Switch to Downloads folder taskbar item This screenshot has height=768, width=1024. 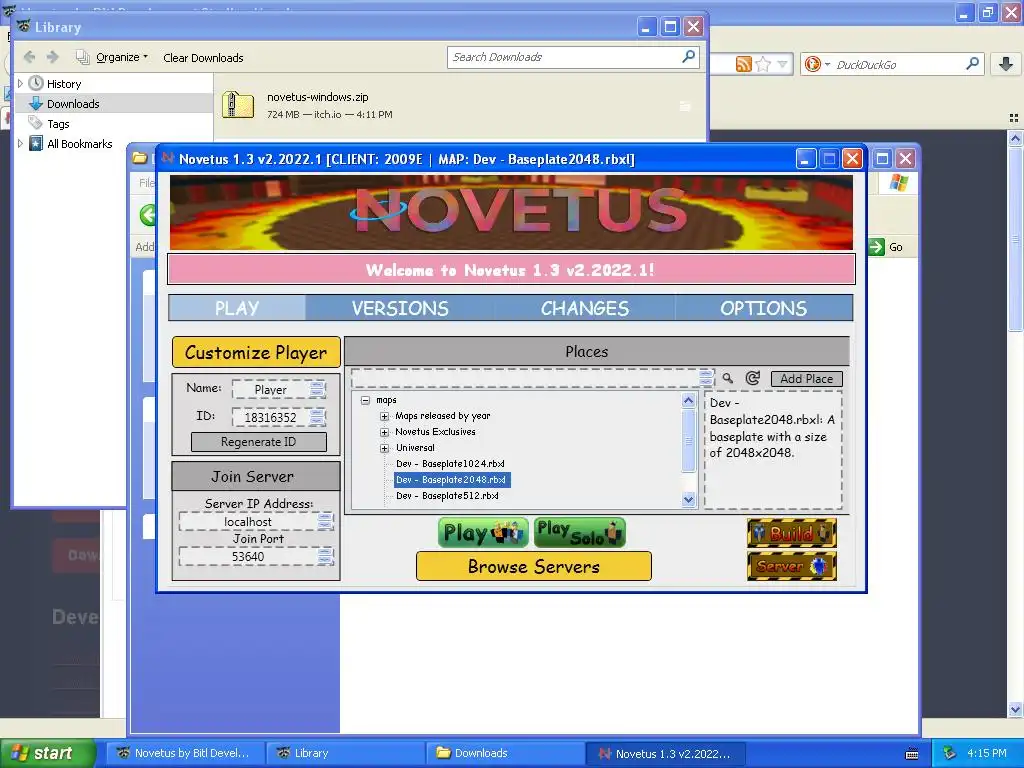pos(504,753)
